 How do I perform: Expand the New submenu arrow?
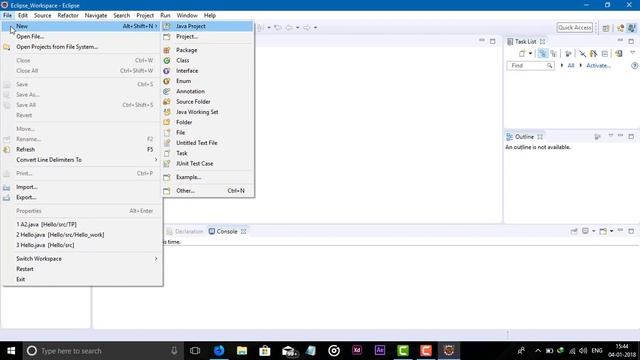156,26
